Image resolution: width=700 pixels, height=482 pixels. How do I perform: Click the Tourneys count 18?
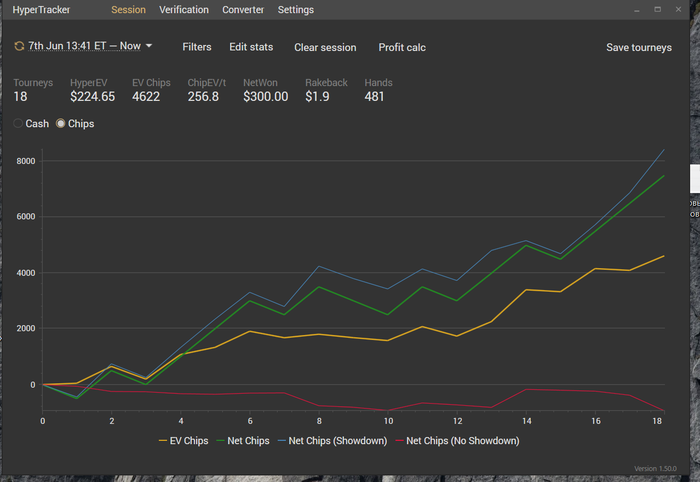click(21, 96)
